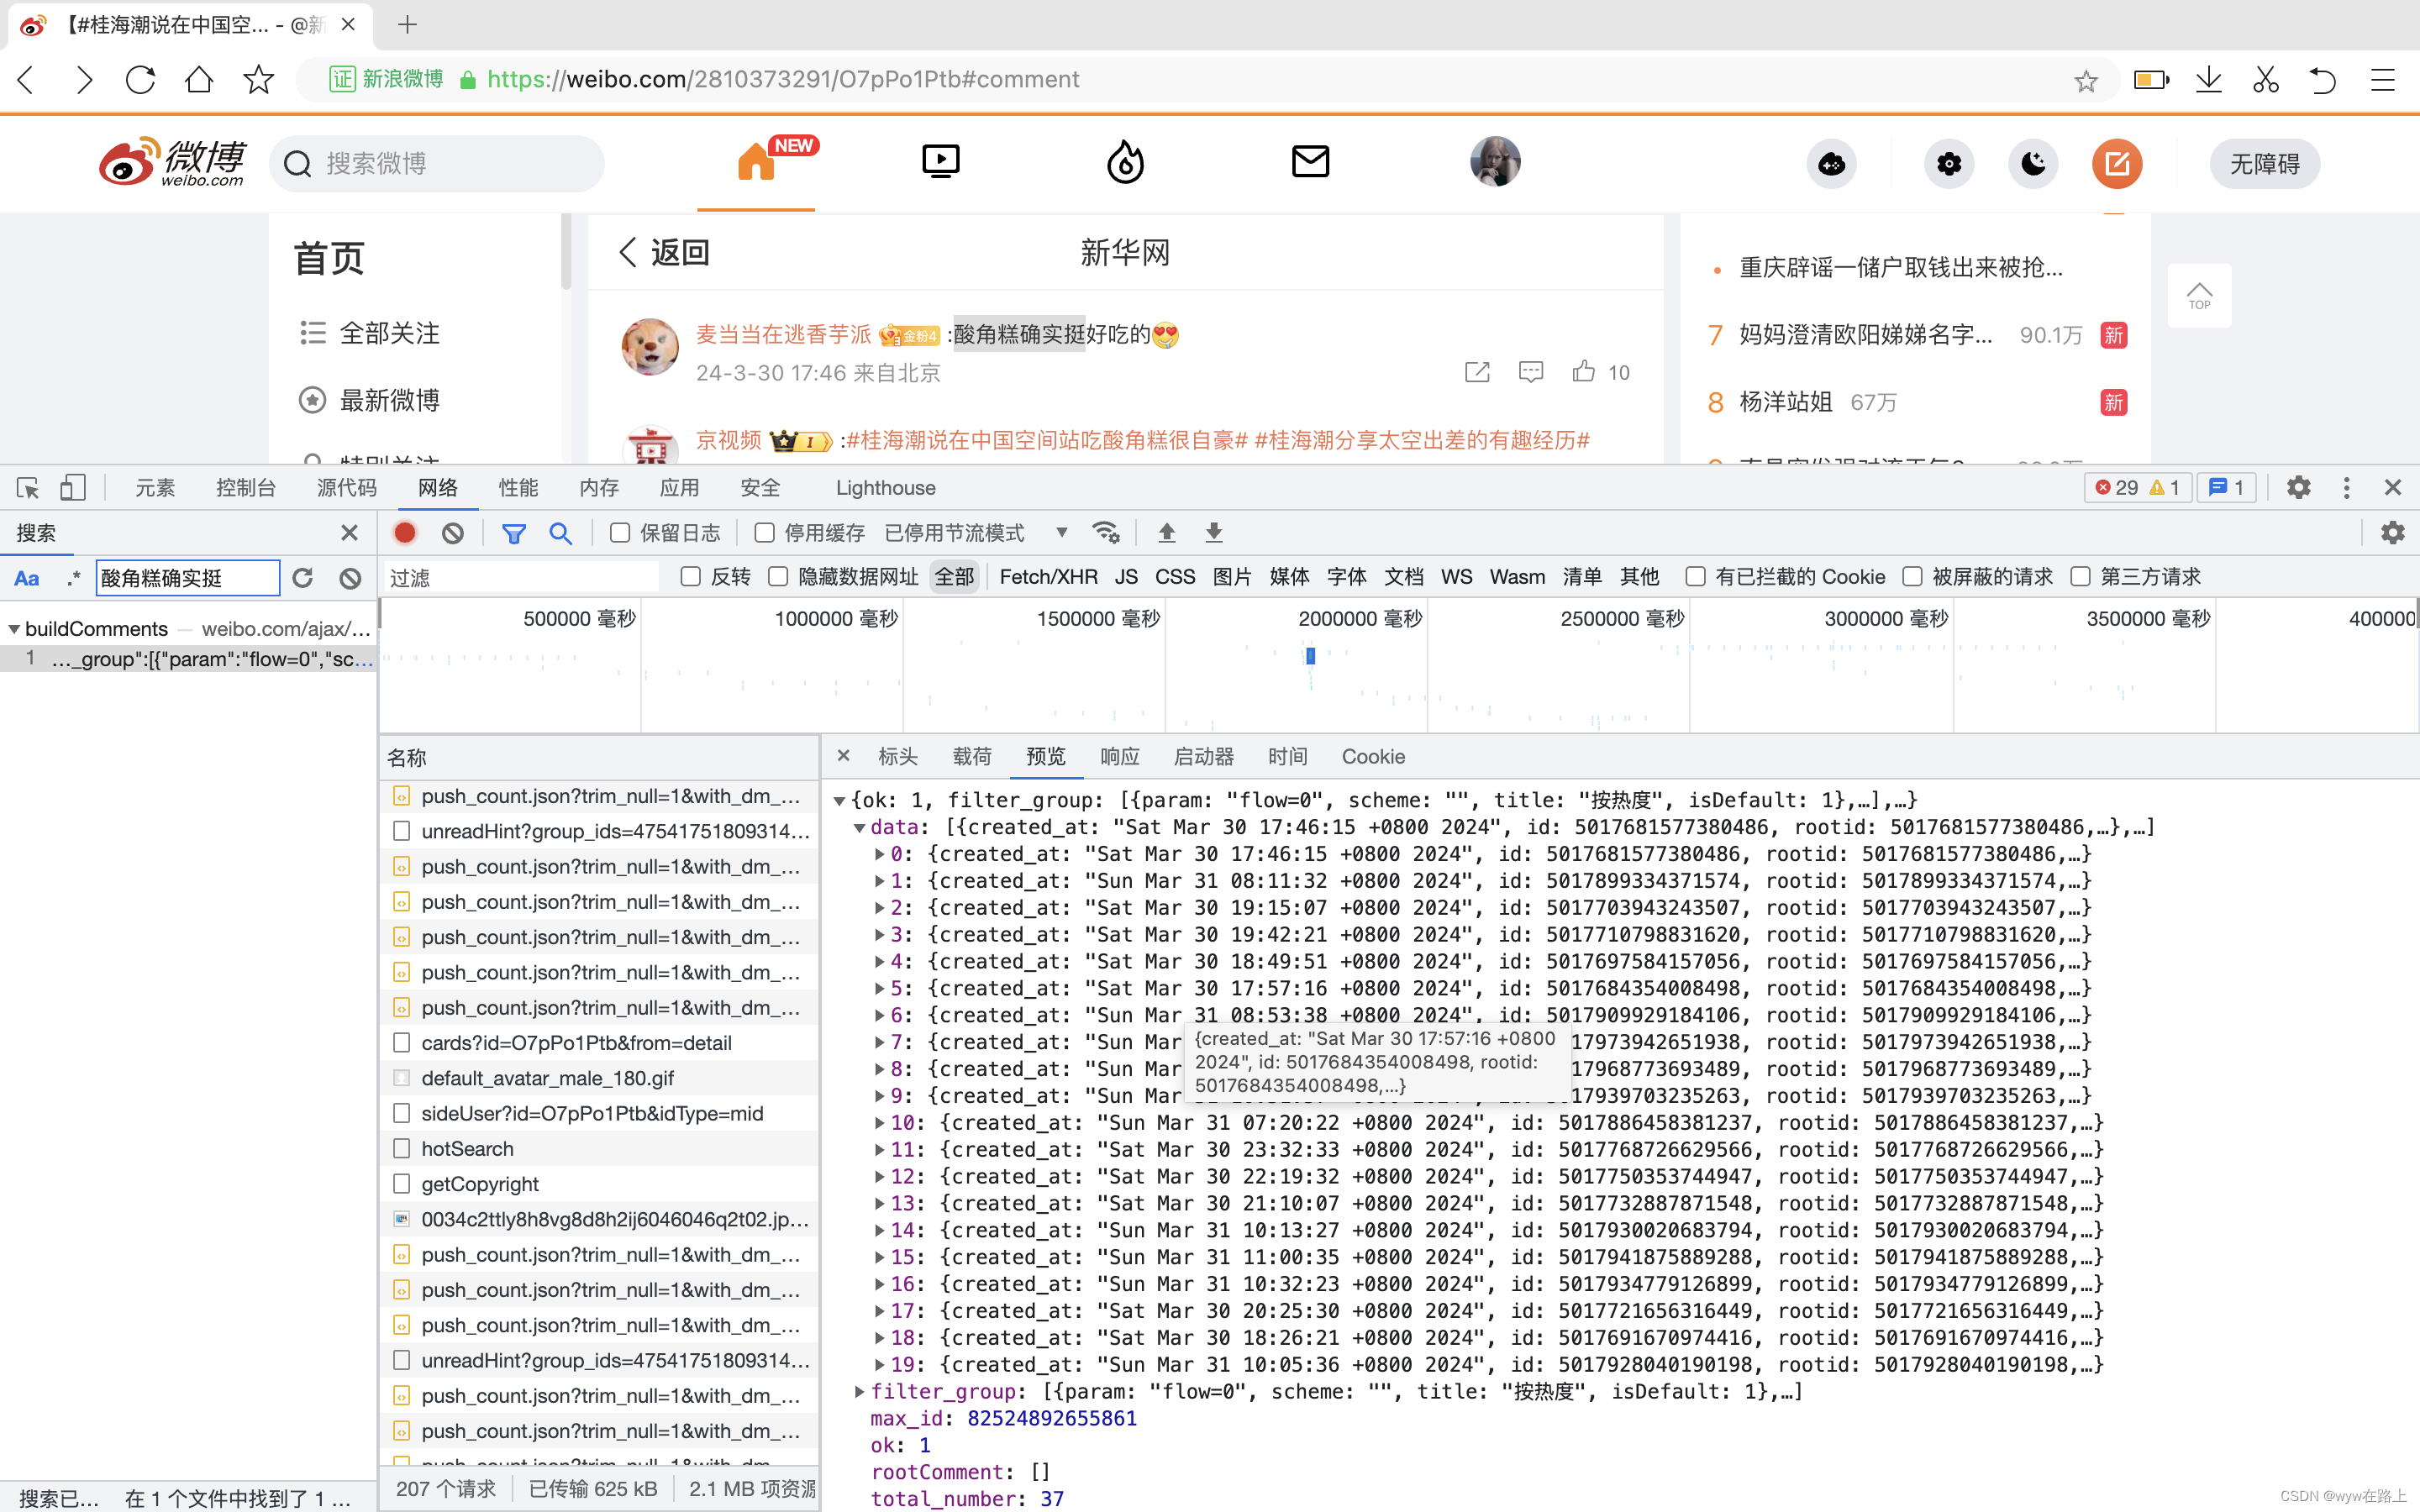Open the browser downloads icon
Screen dimensions: 2420x1512
pos(2208,80)
